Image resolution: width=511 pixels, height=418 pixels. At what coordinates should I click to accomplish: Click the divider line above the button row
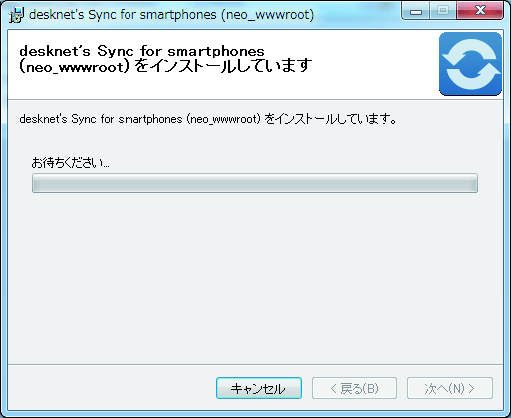(255, 364)
